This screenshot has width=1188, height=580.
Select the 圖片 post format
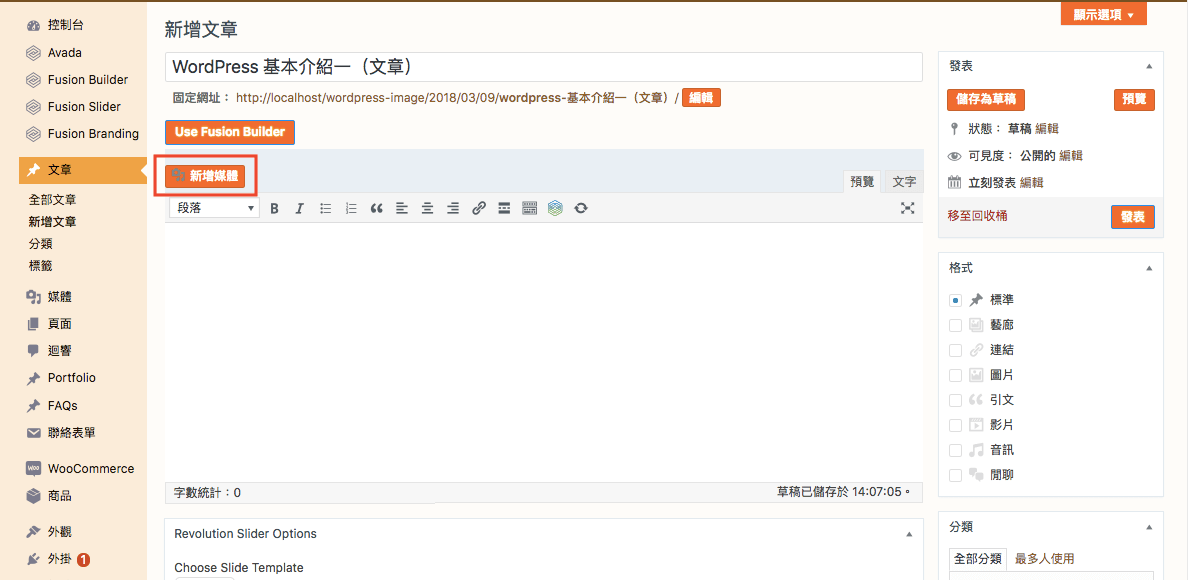(x=955, y=375)
